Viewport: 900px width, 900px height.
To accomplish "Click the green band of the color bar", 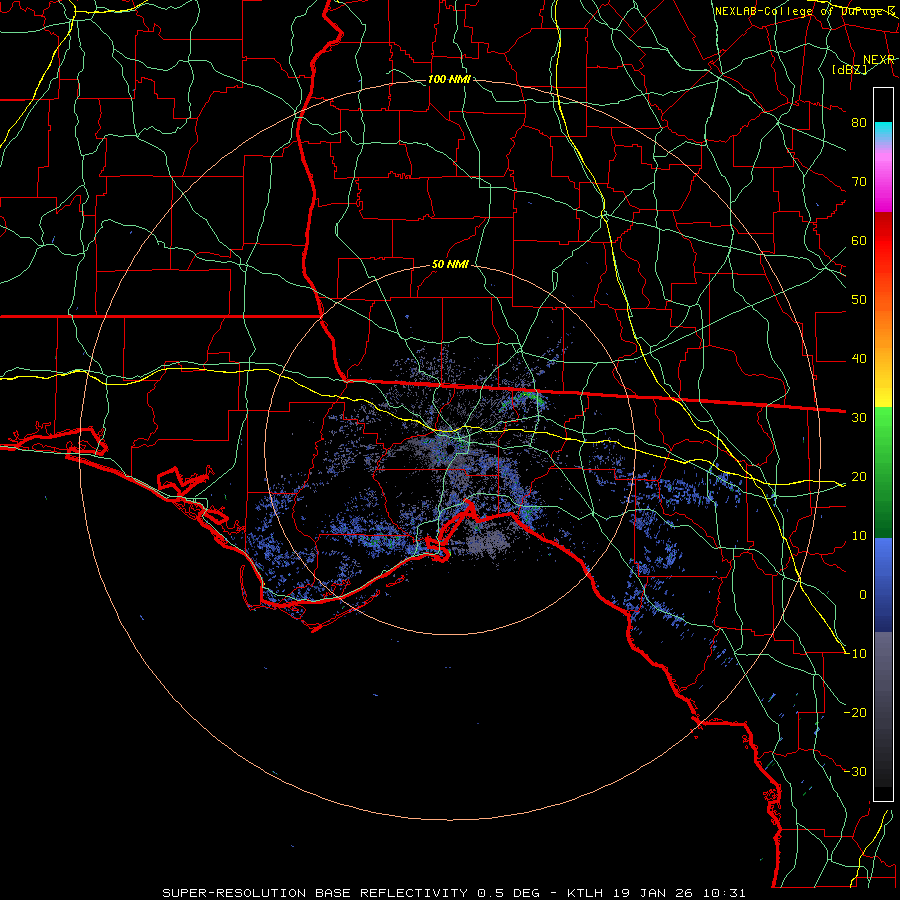I will tap(883, 472).
